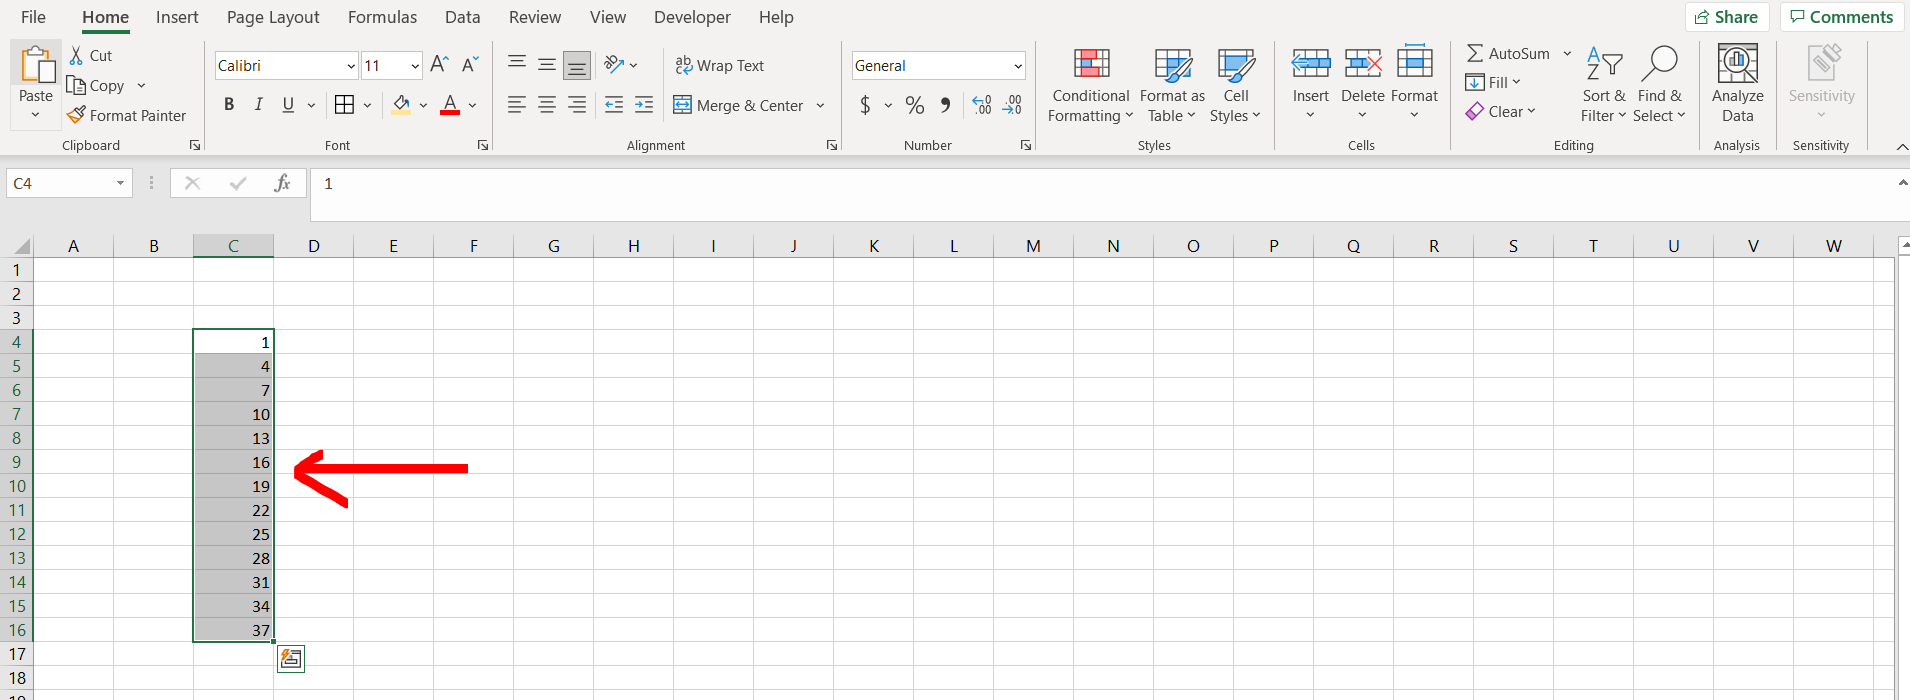Open the Fill dropdown

coord(1493,82)
